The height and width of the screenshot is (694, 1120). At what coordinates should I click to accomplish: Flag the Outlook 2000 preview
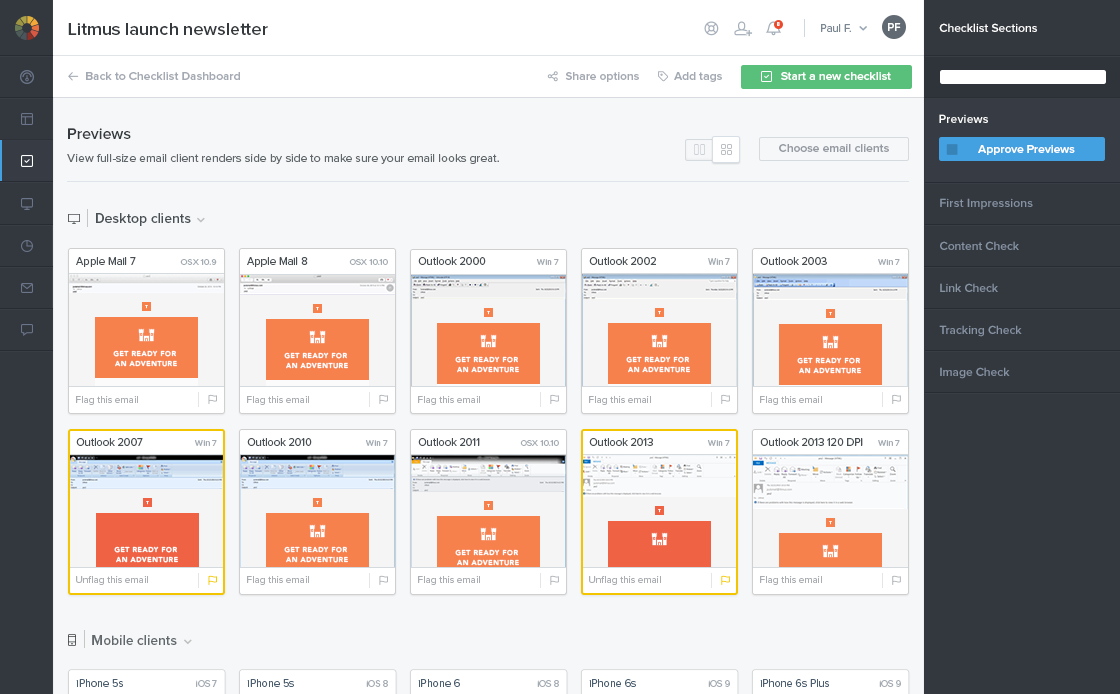click(x=554, y=400)
